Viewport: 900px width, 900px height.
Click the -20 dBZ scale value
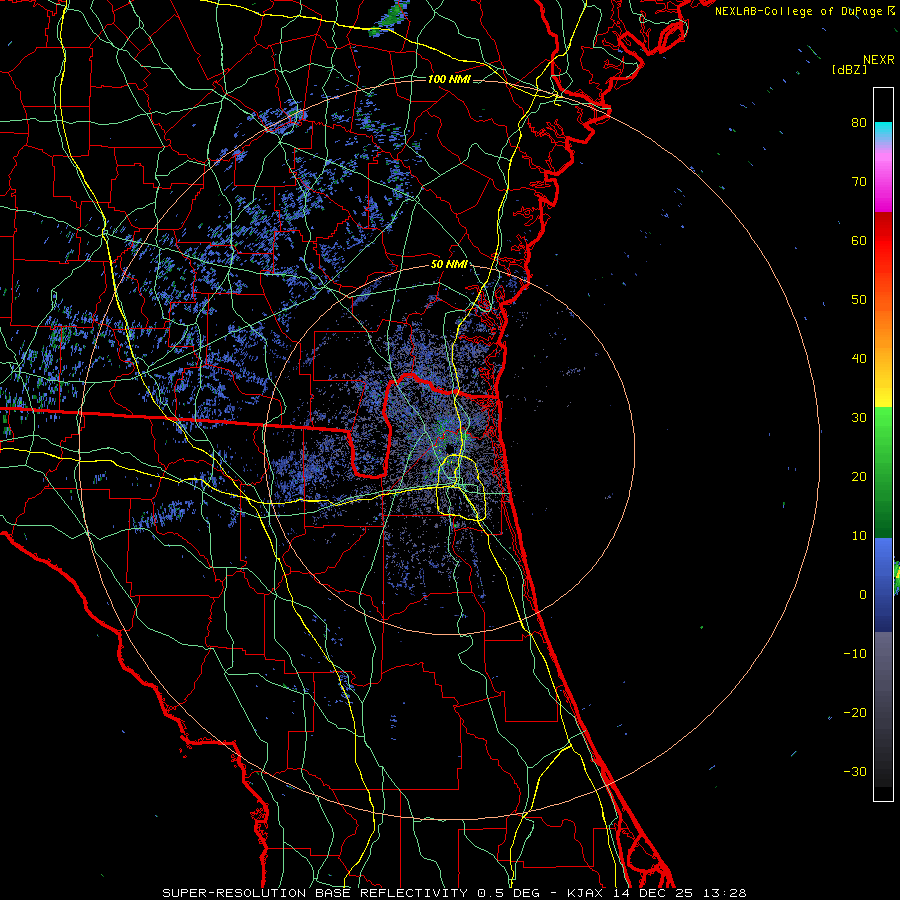[x=855, y=712]
